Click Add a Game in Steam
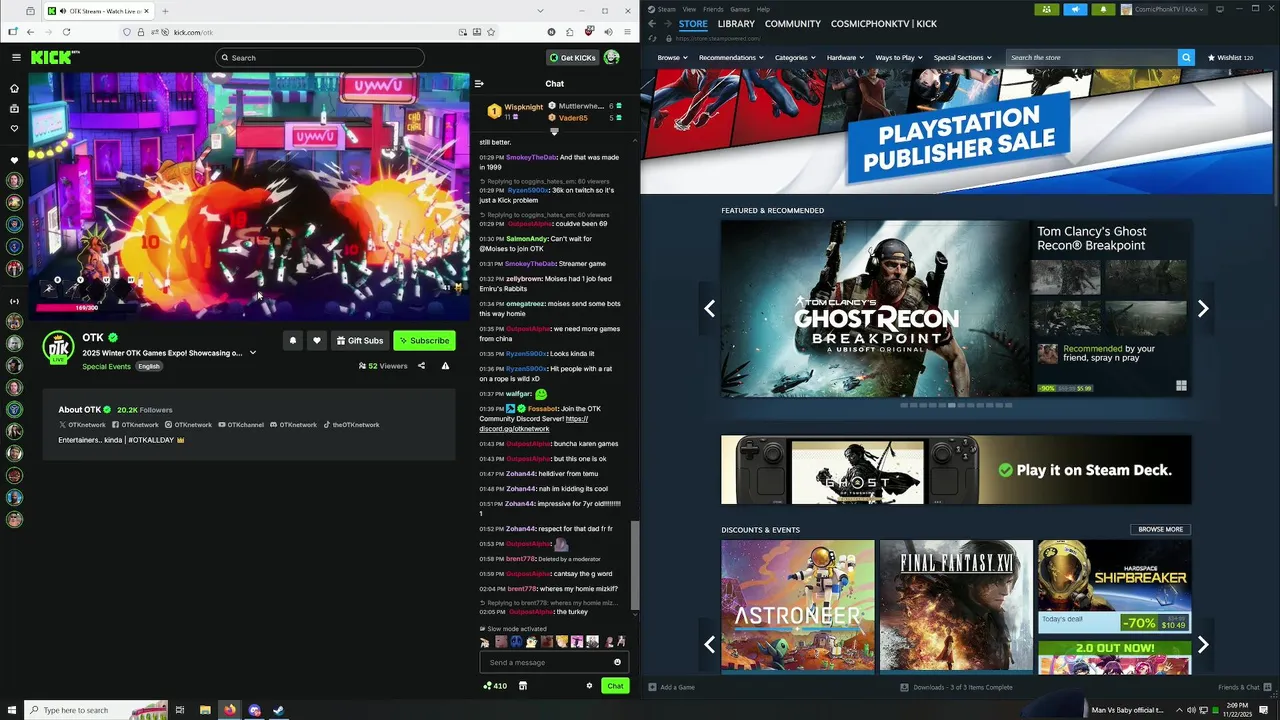This screenshot has width=1280, height=720. [x=671, y=687]
